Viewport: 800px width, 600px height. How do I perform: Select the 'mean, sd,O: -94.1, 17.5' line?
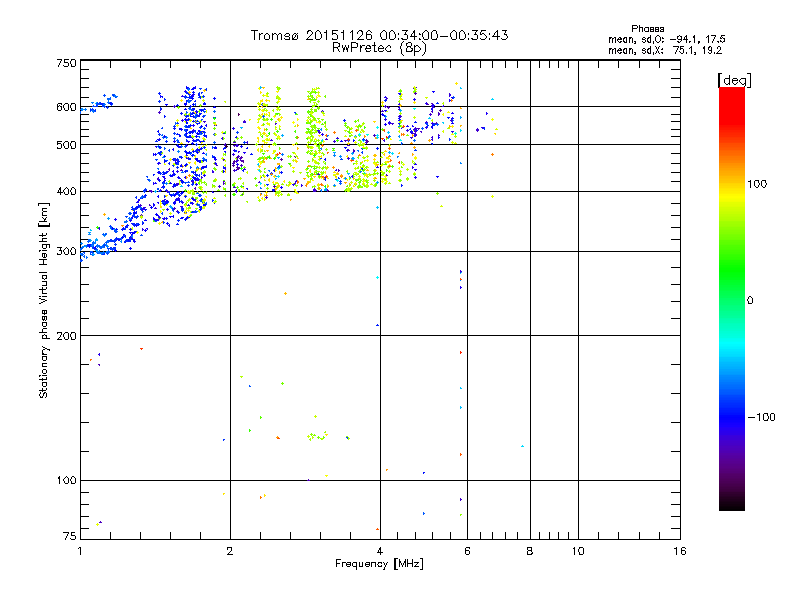[666, 39]
